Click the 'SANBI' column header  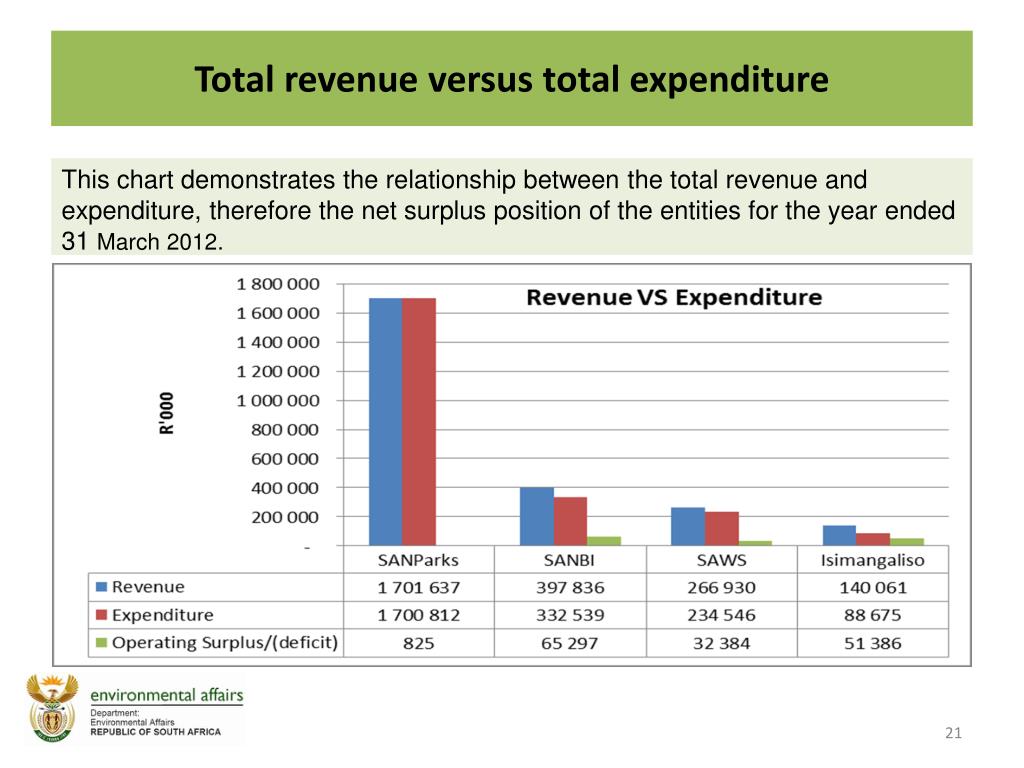[x=569, y=560]
